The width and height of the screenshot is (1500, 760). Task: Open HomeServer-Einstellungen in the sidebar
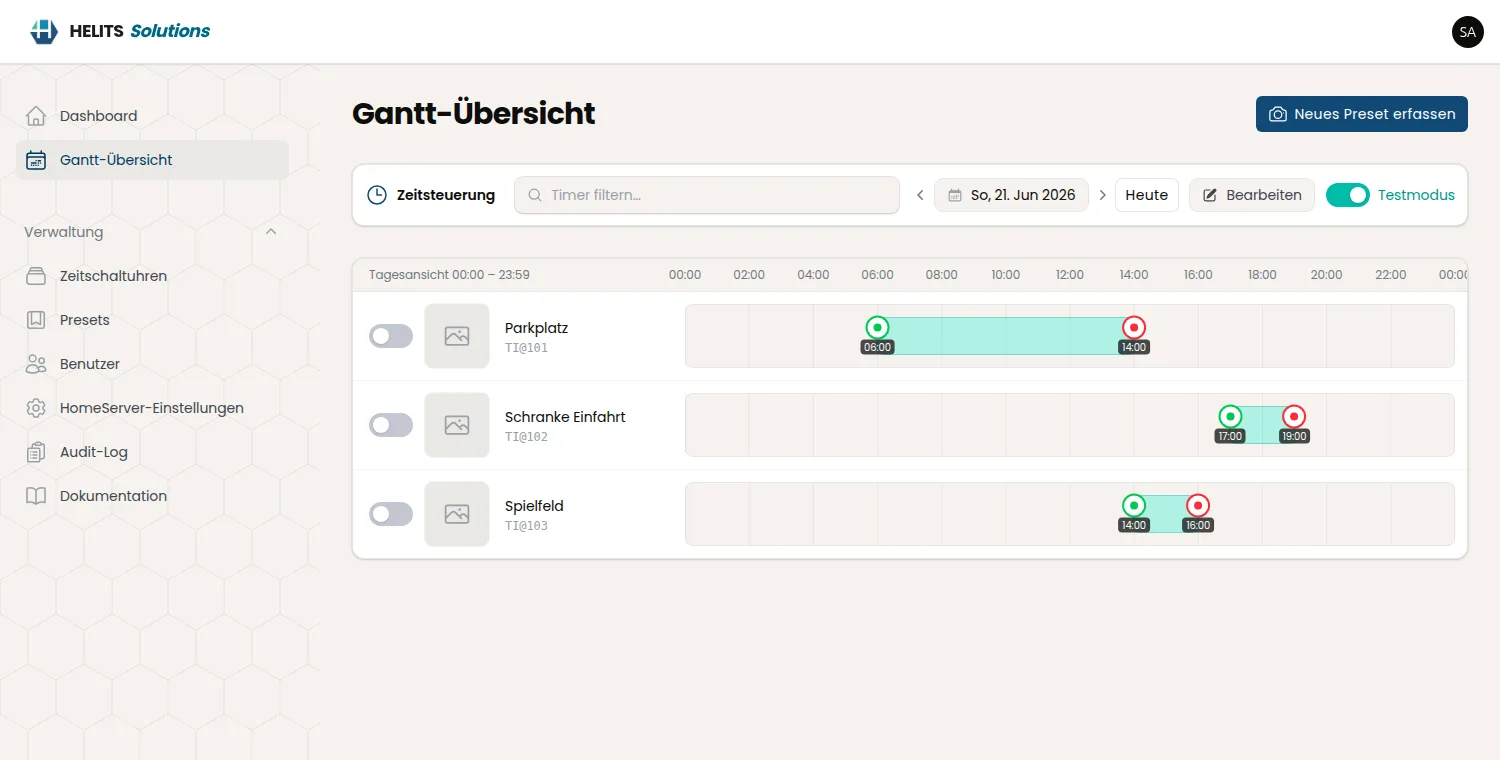(152, 408)
